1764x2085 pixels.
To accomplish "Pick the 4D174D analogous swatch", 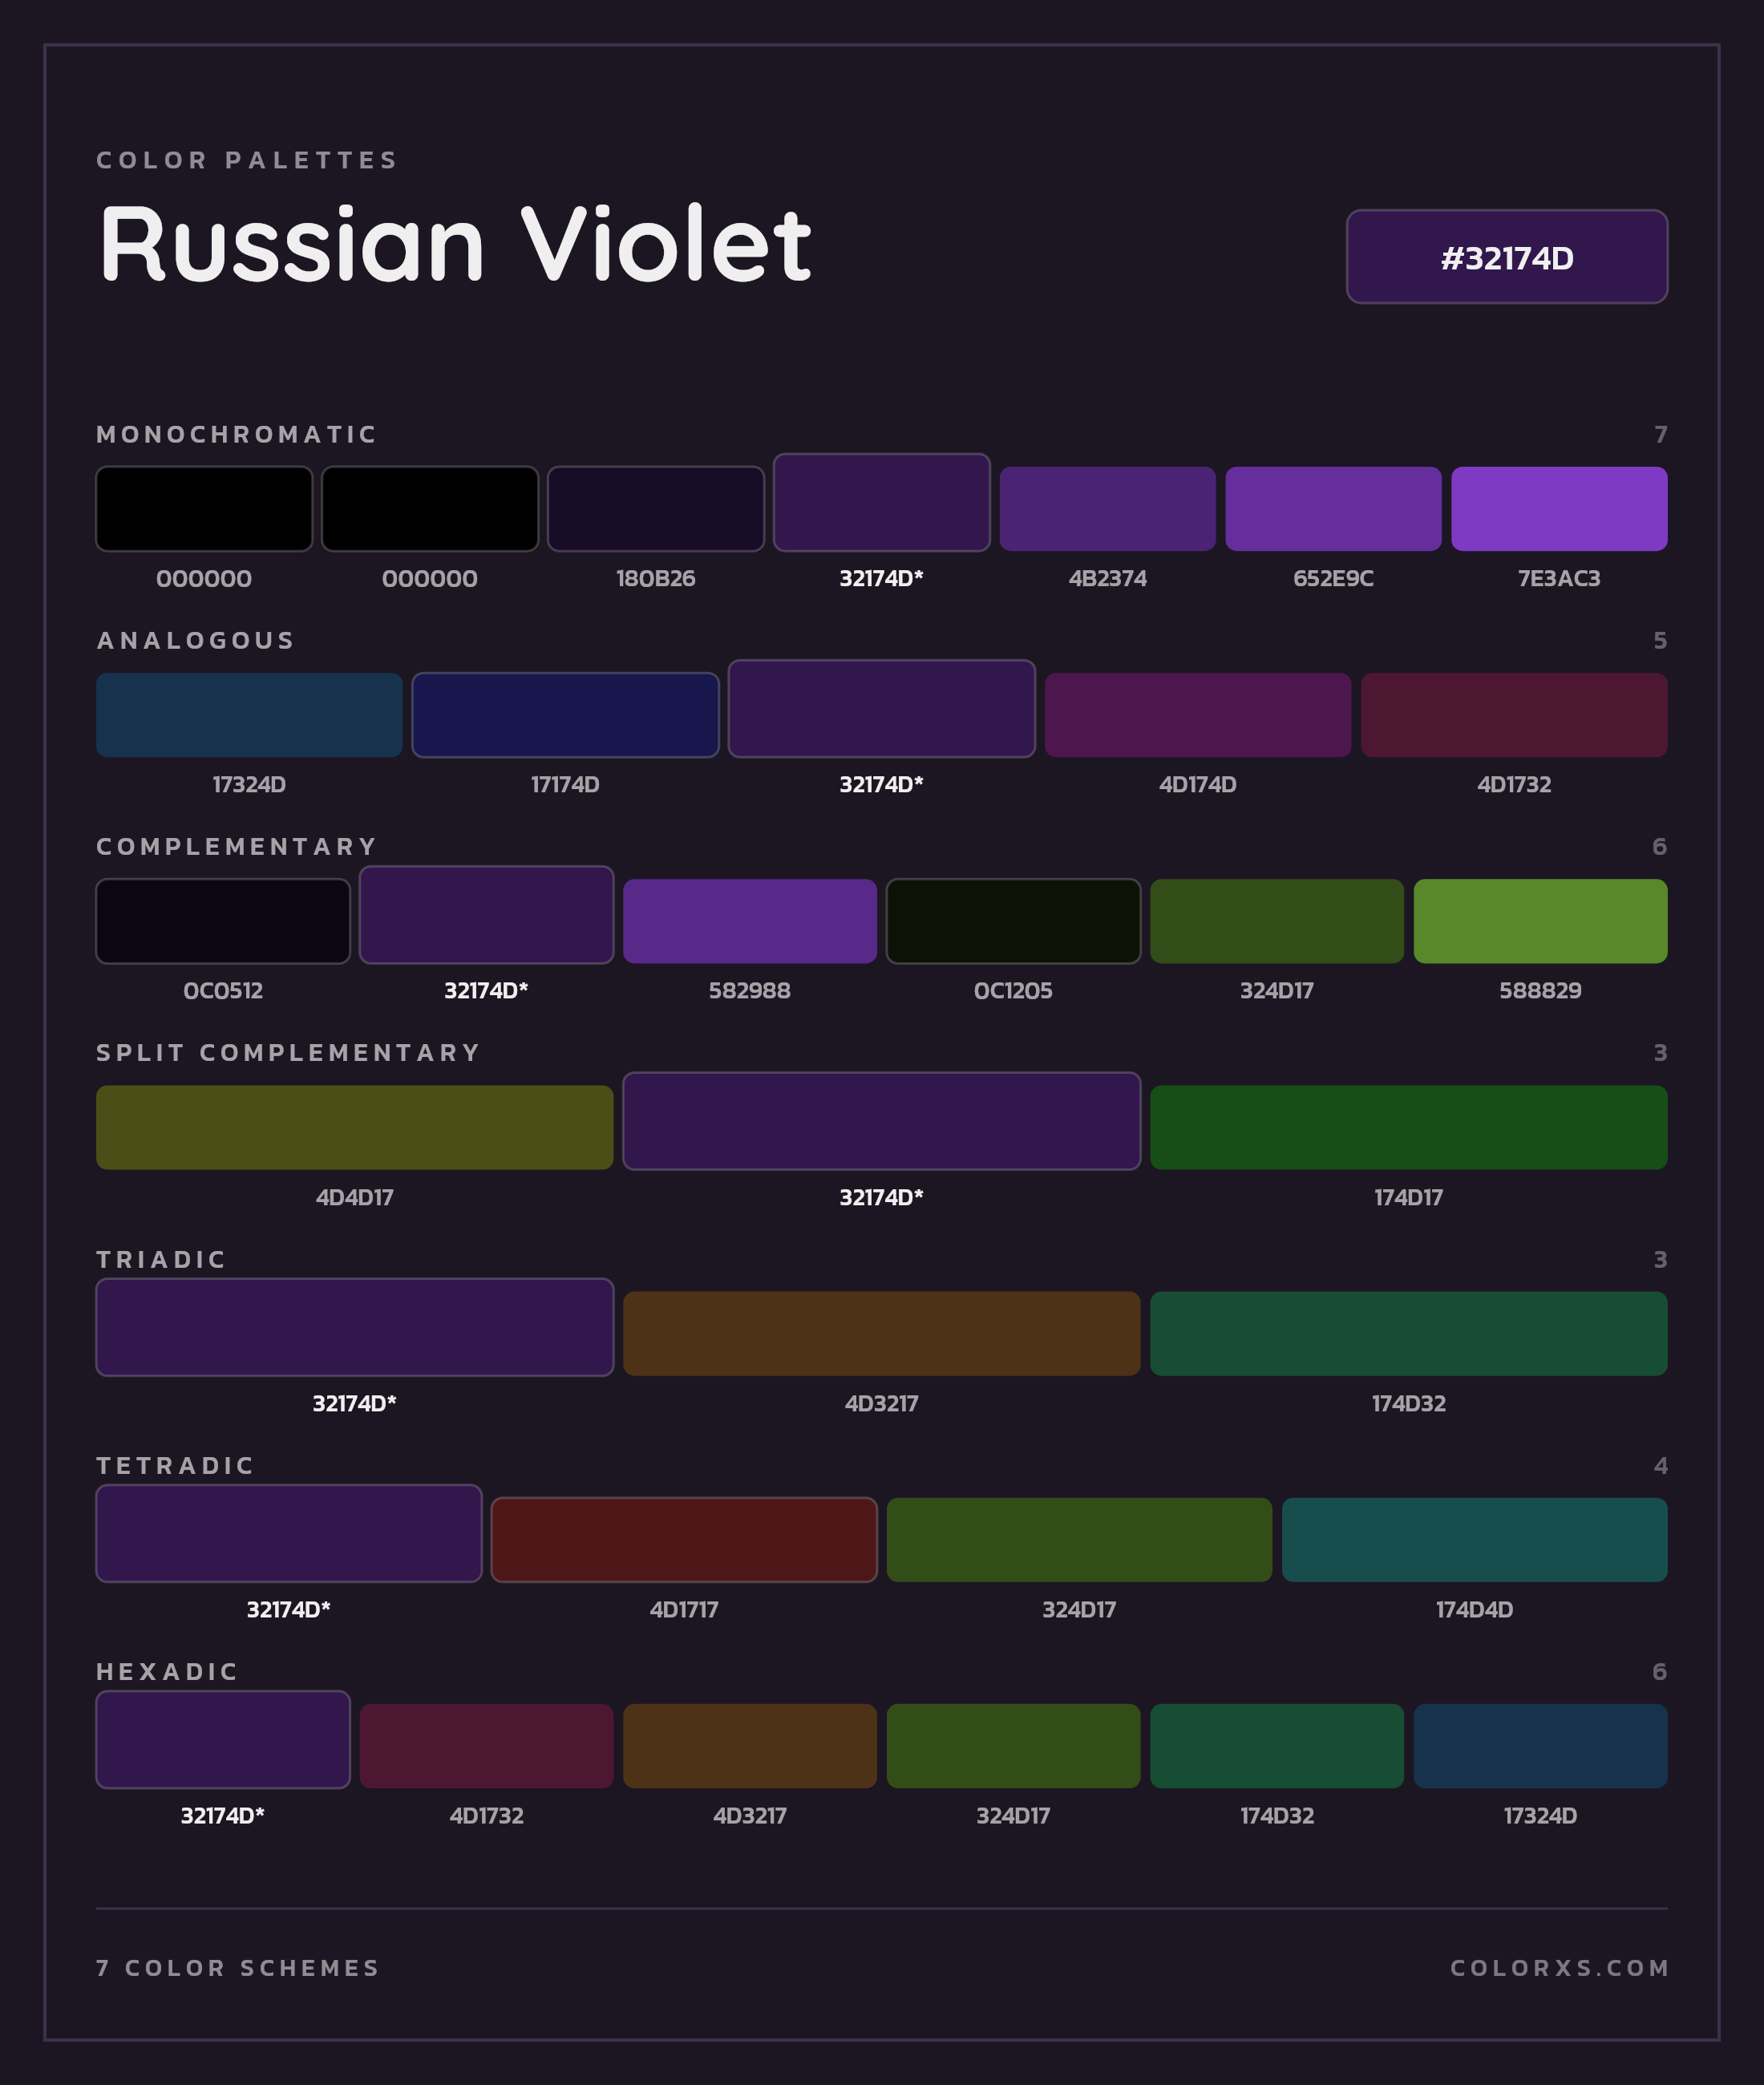I will click(1198, 715).
